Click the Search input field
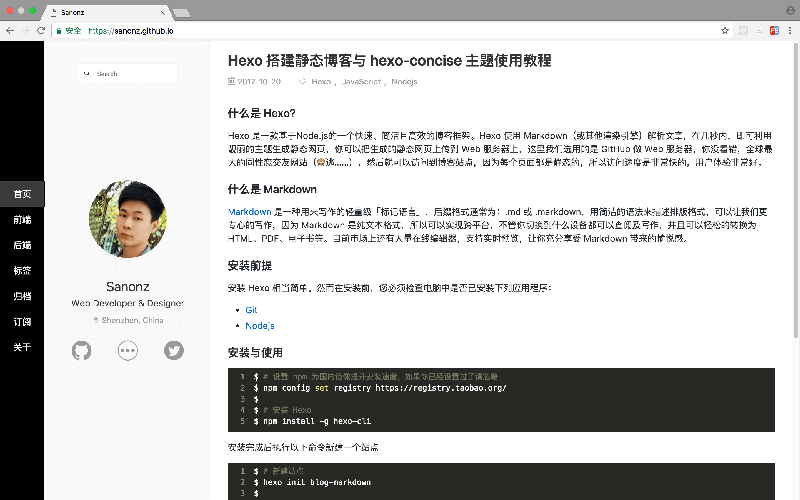 pyautogui.click(x=128, y=73)
